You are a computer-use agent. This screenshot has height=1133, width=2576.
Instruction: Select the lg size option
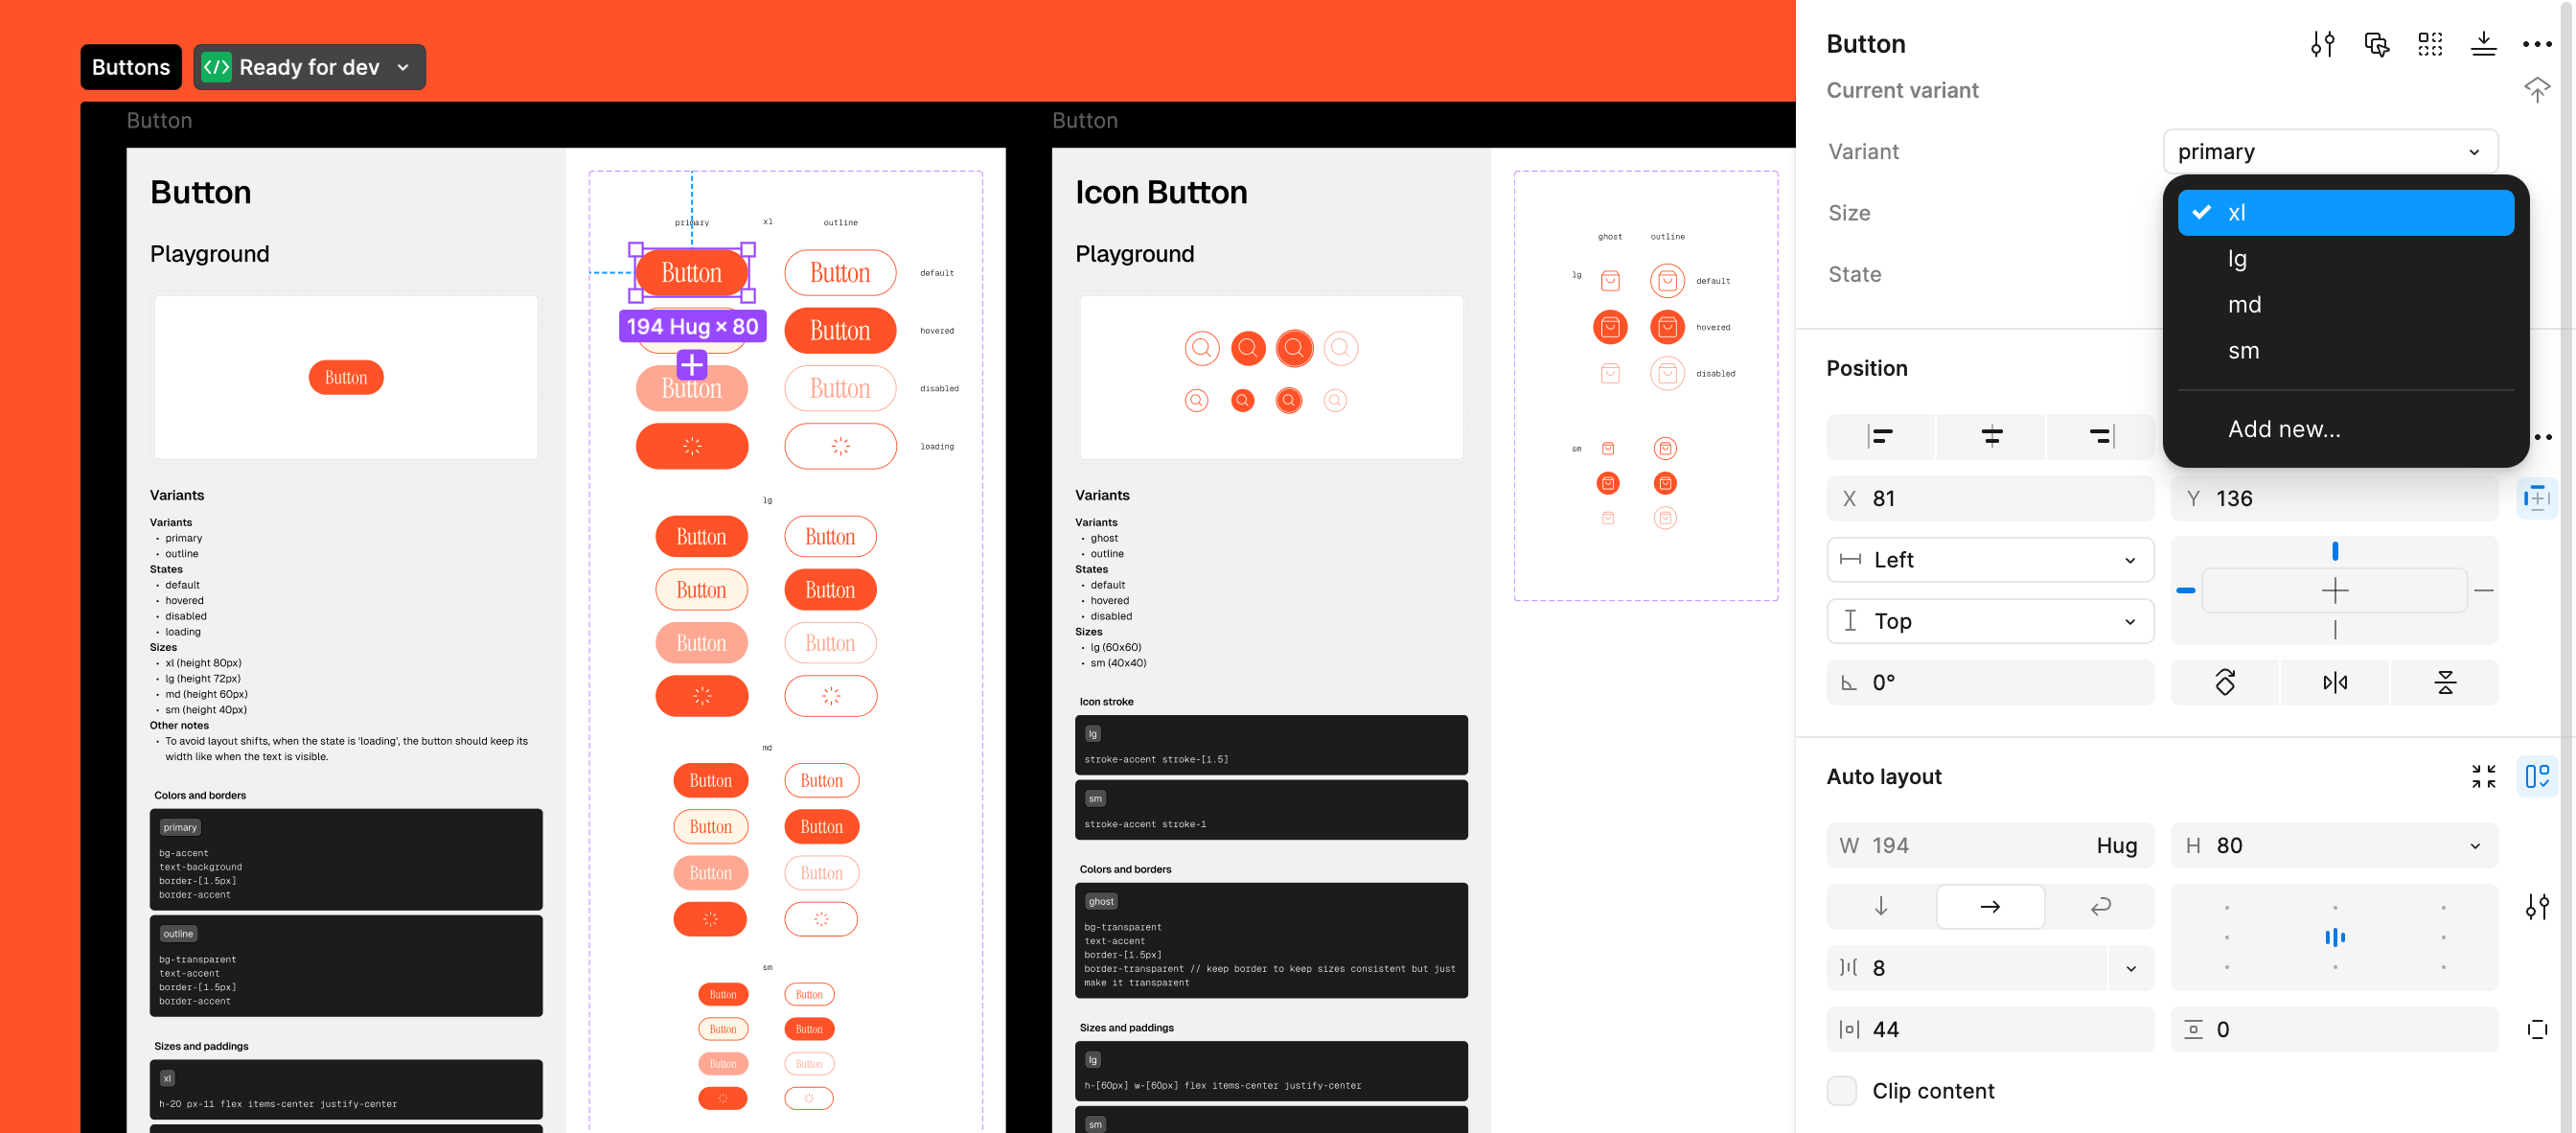click(x=2237, y=259)
